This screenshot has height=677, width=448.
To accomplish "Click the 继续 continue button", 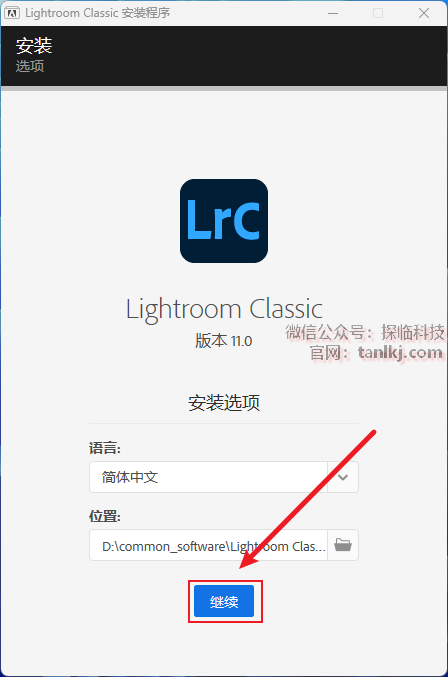I will 224,601.
